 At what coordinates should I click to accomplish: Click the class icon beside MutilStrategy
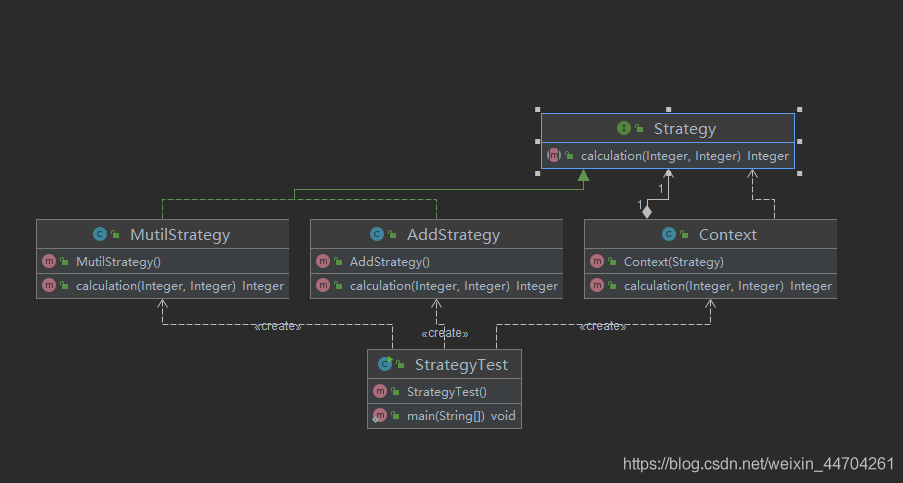coord(100,234)
